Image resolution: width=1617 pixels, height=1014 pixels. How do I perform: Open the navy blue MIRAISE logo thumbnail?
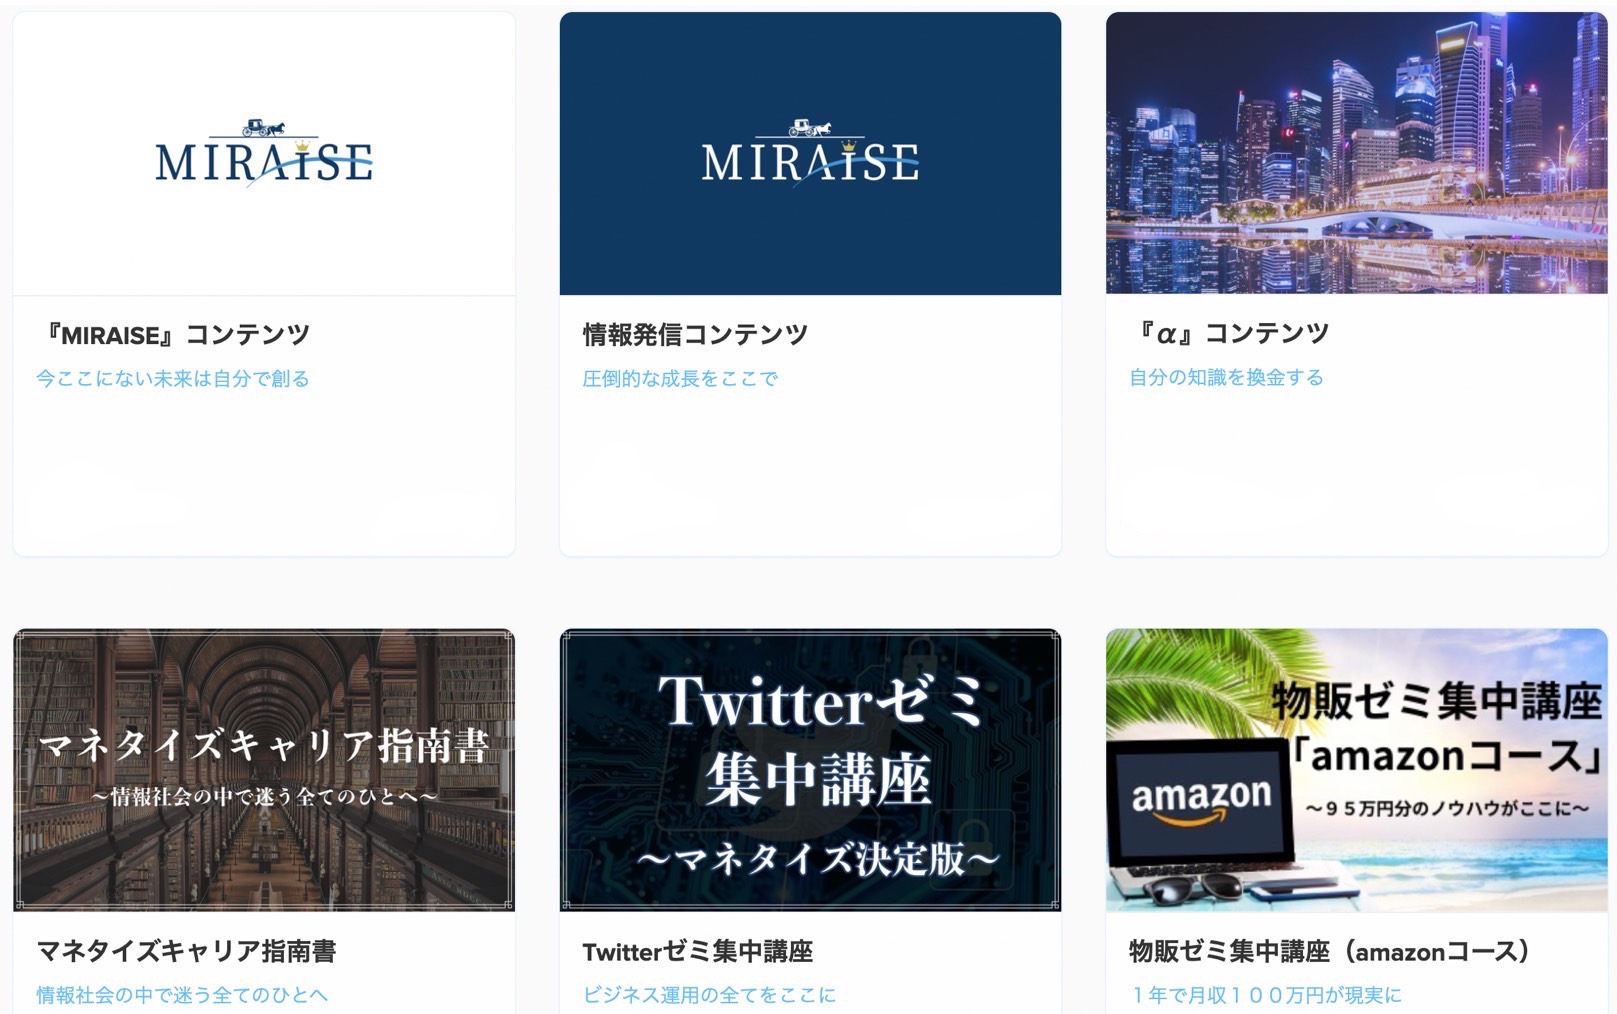pyautogui.click(x=810, y=154)
